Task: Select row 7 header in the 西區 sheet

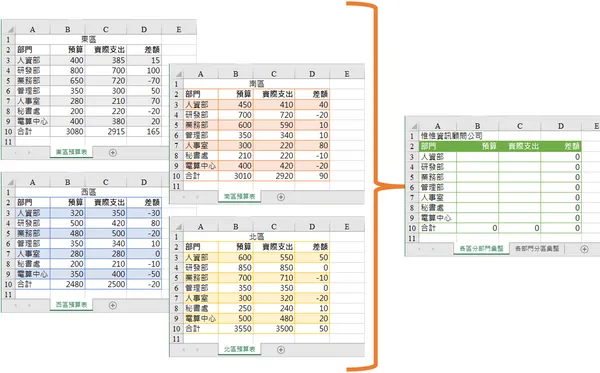Action: tap(8, 254)
